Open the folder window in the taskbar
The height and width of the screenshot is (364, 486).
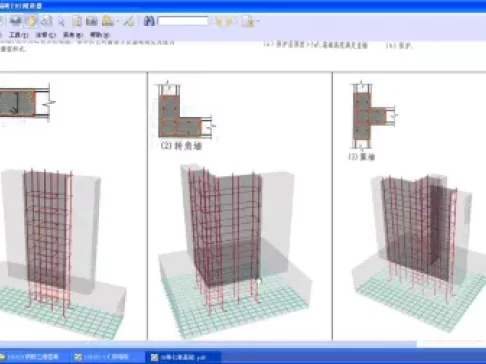point(32,357)
